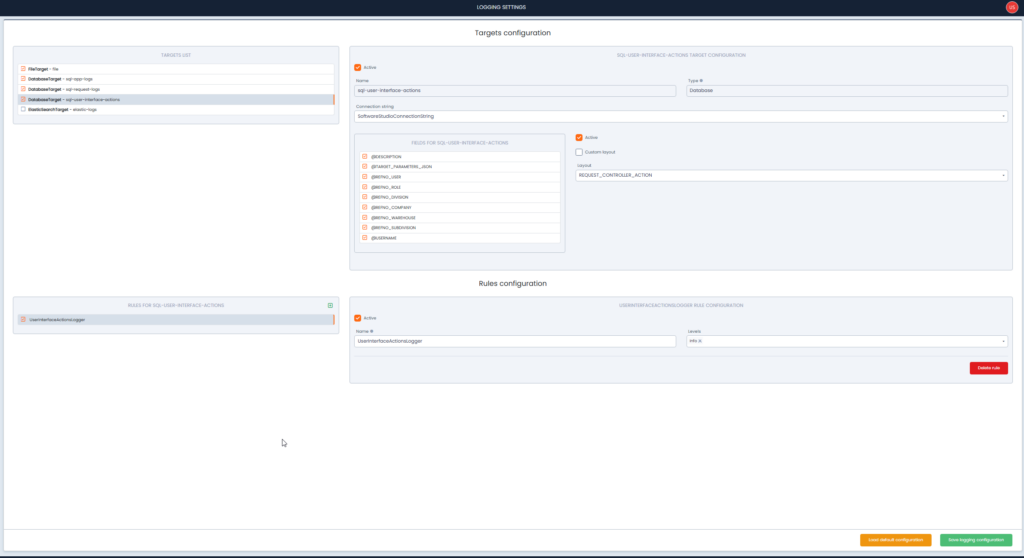
Task: Select the sql-user-interface-actions target row
Action: click(175, 100)
